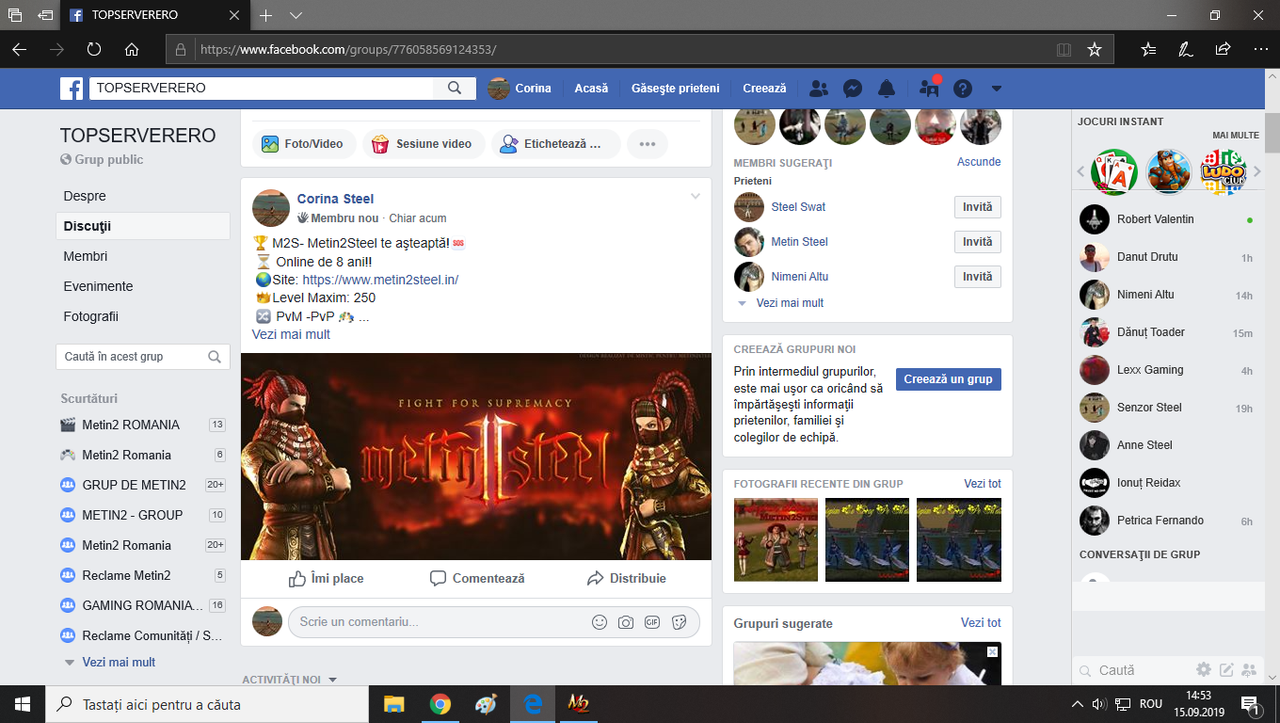Screen dimensions: 1280x723
Task: Click the browser refresh button
Action: point(94,48)
